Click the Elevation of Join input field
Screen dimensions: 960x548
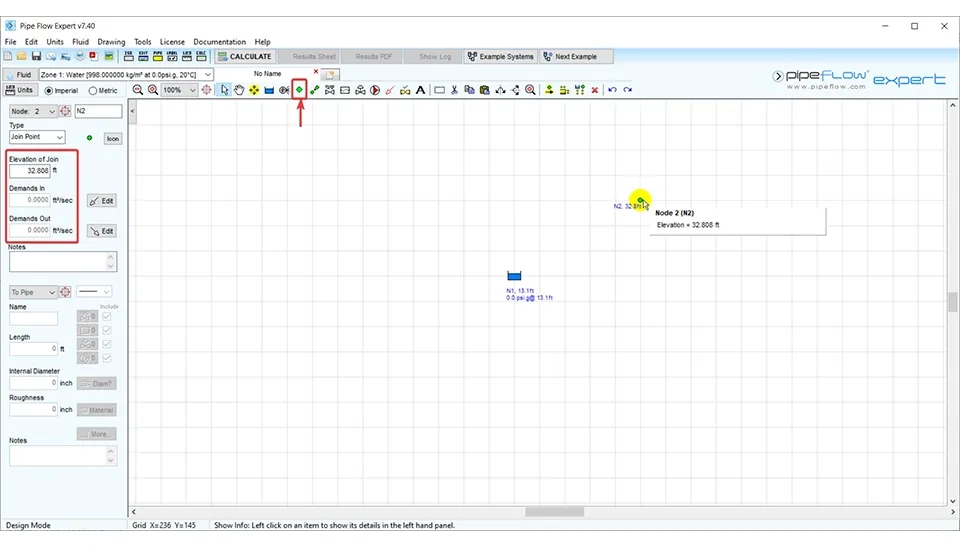click(x=30, y=170)
